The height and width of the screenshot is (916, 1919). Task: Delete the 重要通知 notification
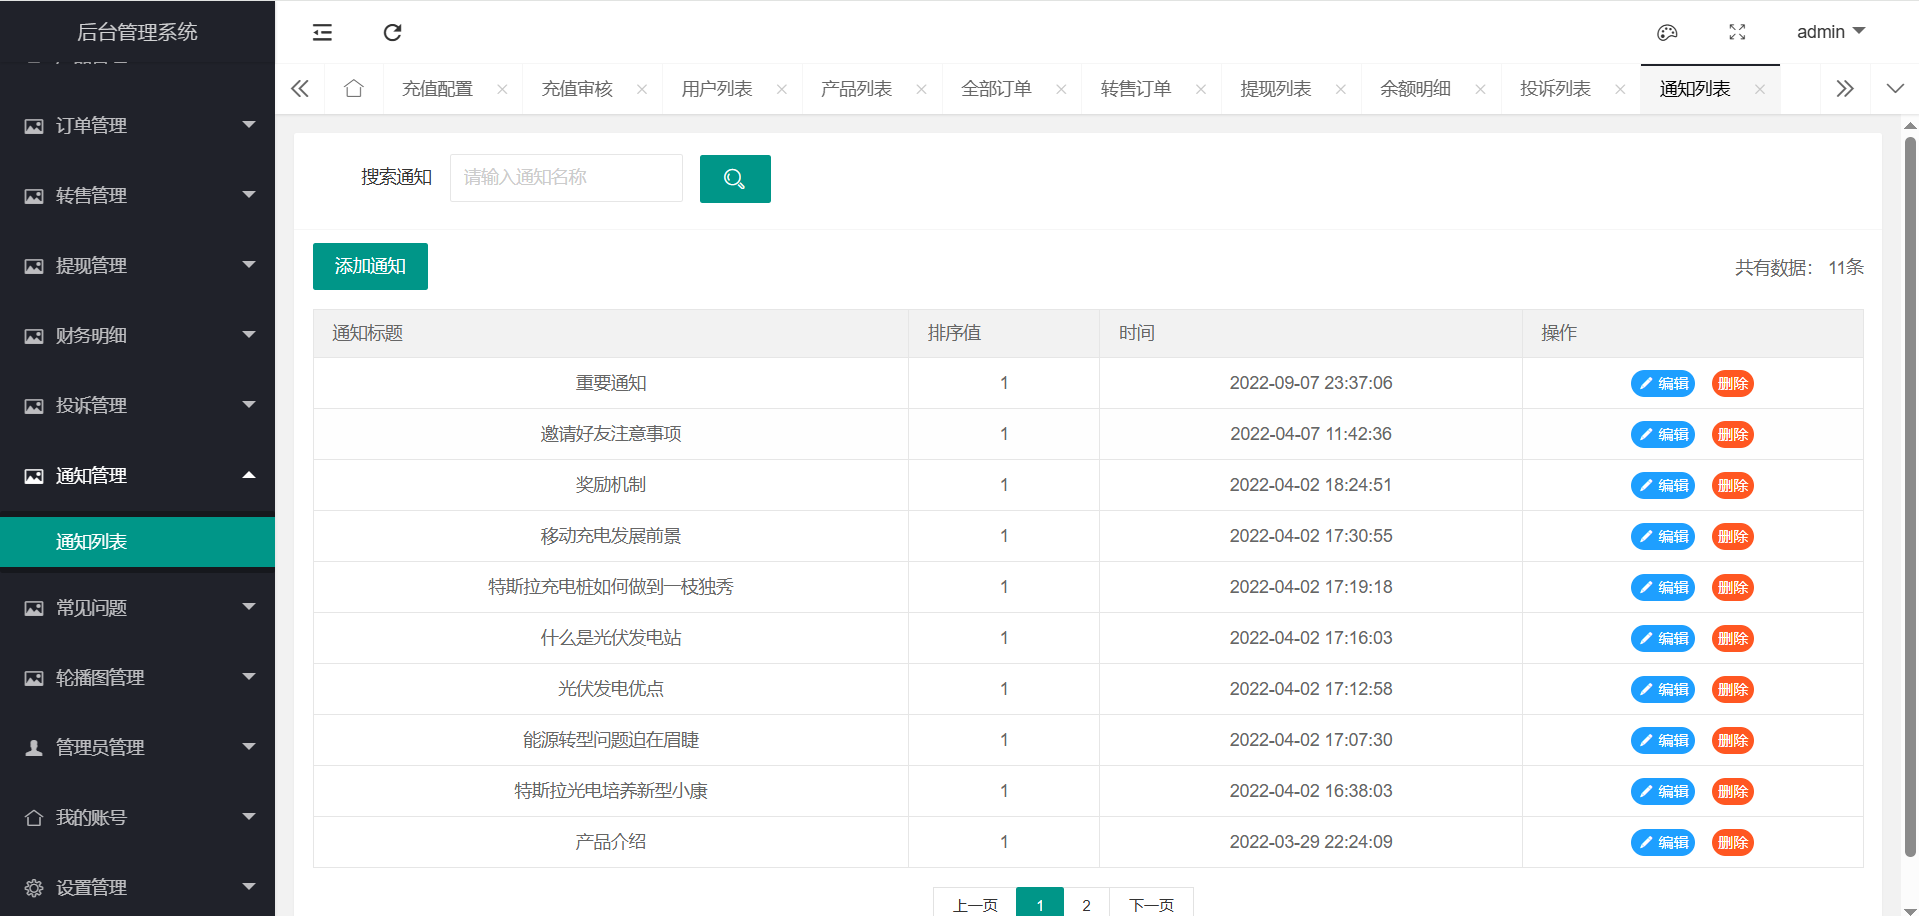[1732, 384]
